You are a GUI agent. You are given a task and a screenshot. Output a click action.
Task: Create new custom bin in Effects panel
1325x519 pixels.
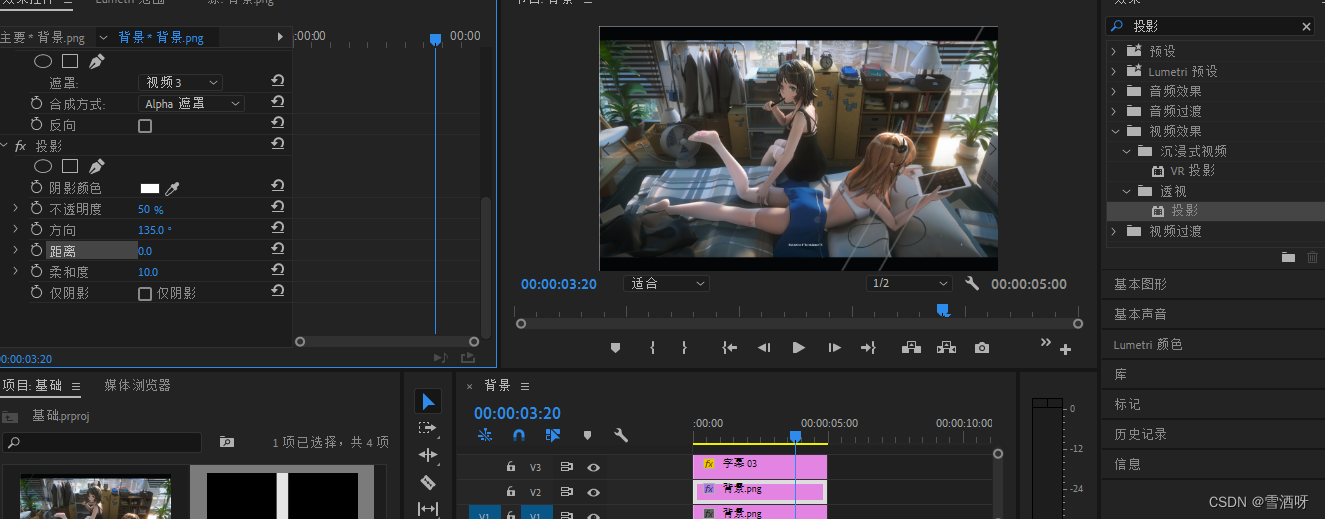1289,257
